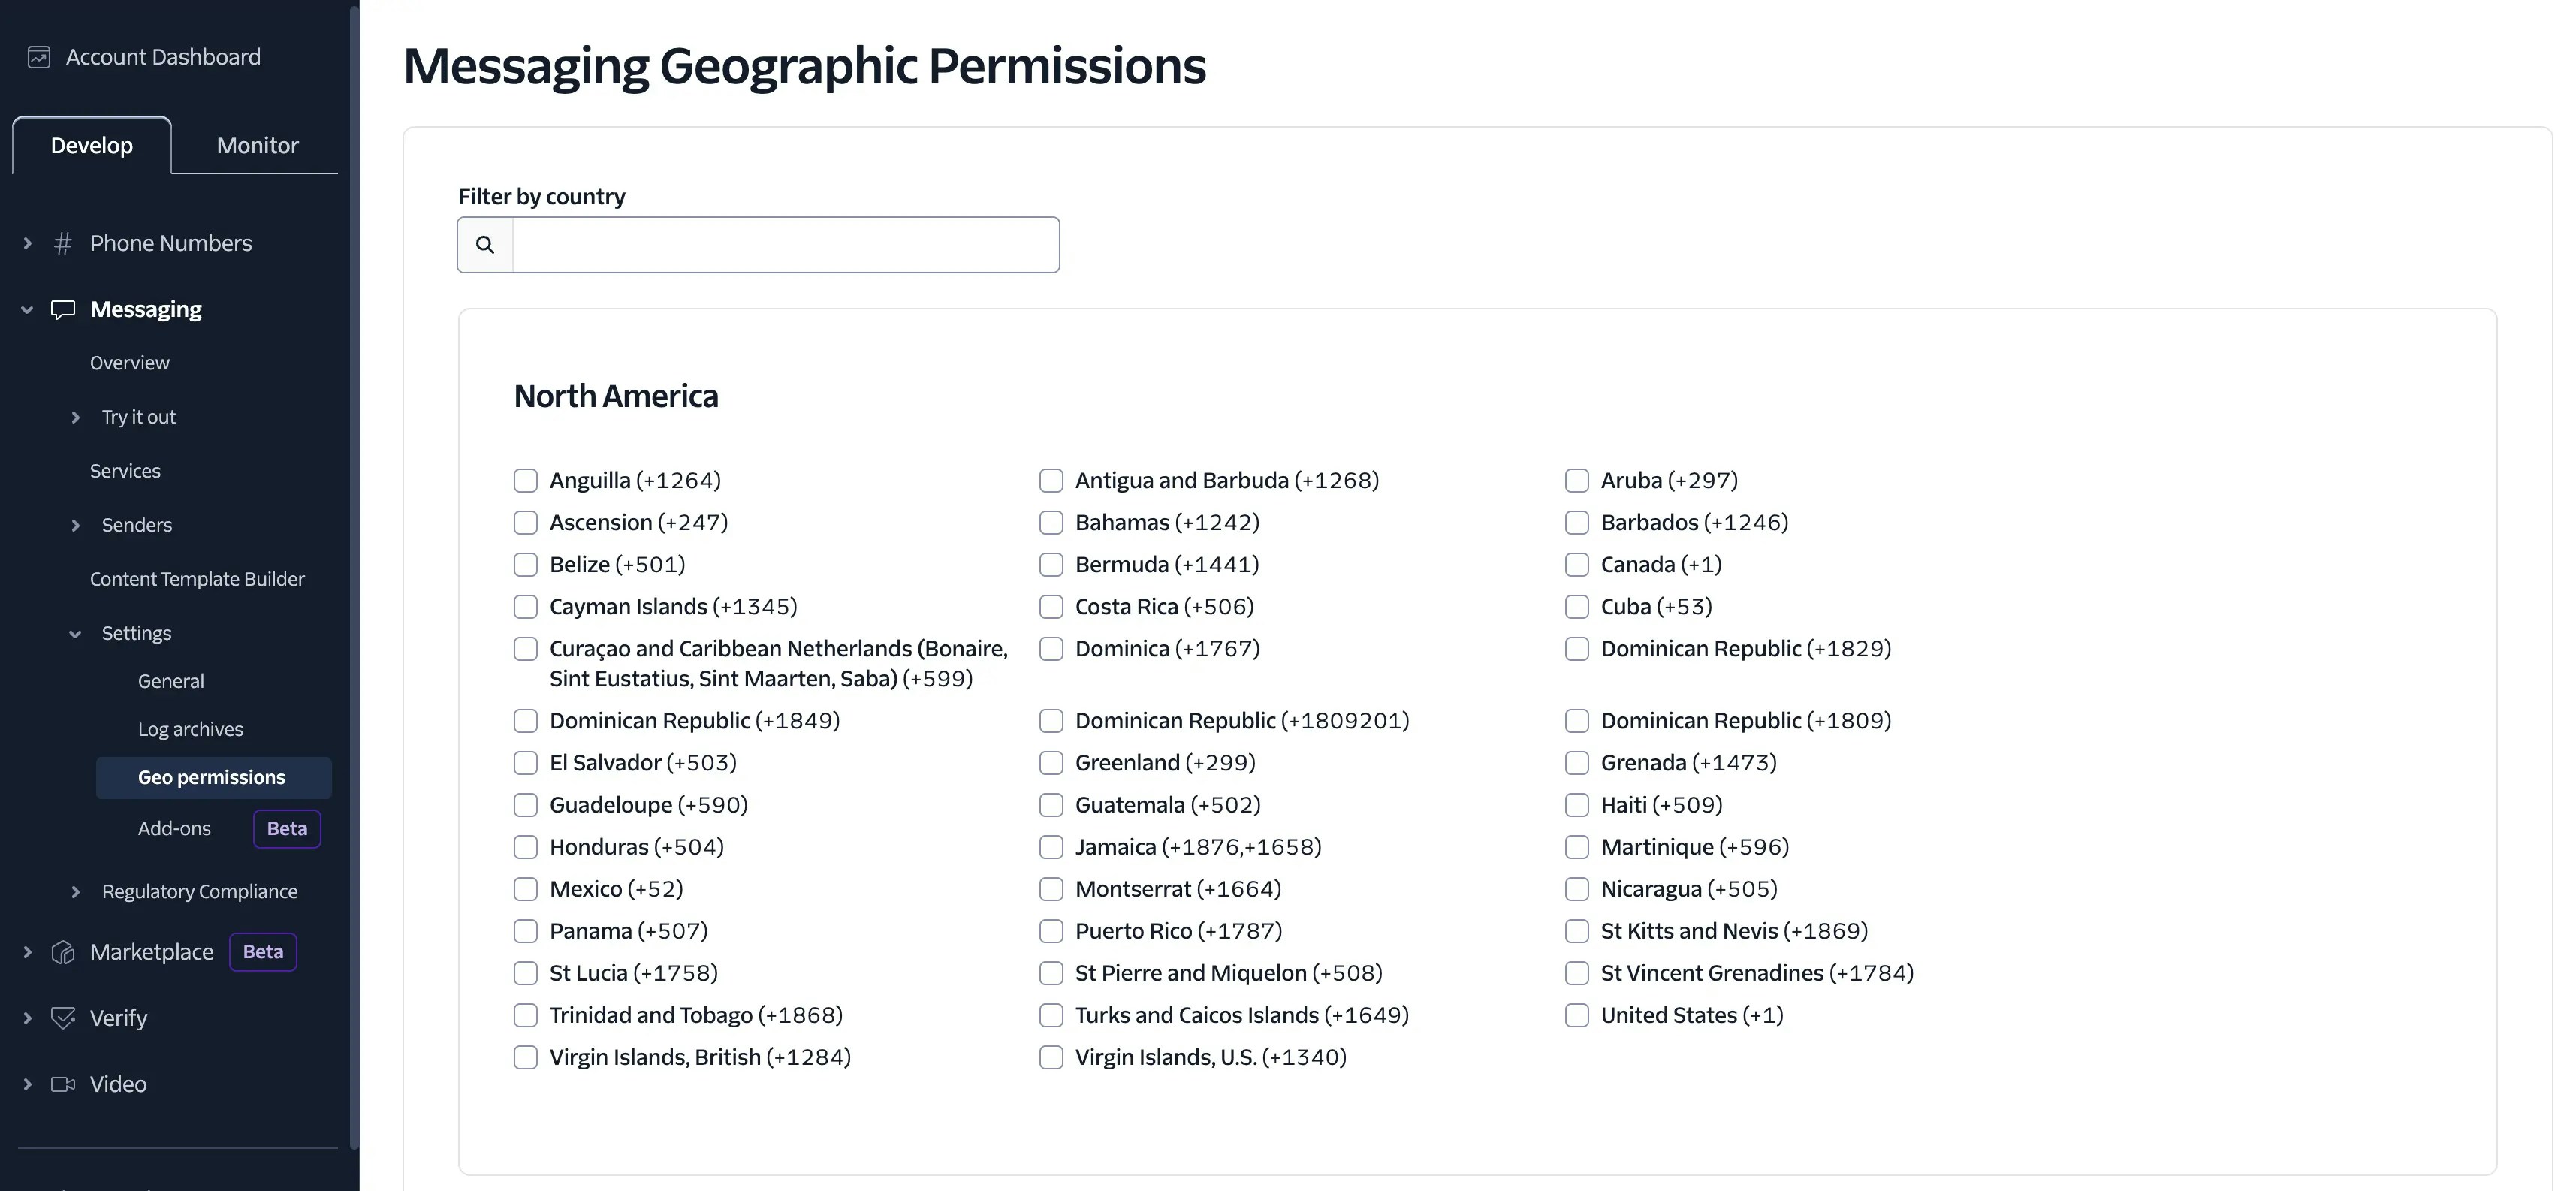Open Log archives link
The height and width of the screenshot is (1191, 2576).
pos(191,729)
